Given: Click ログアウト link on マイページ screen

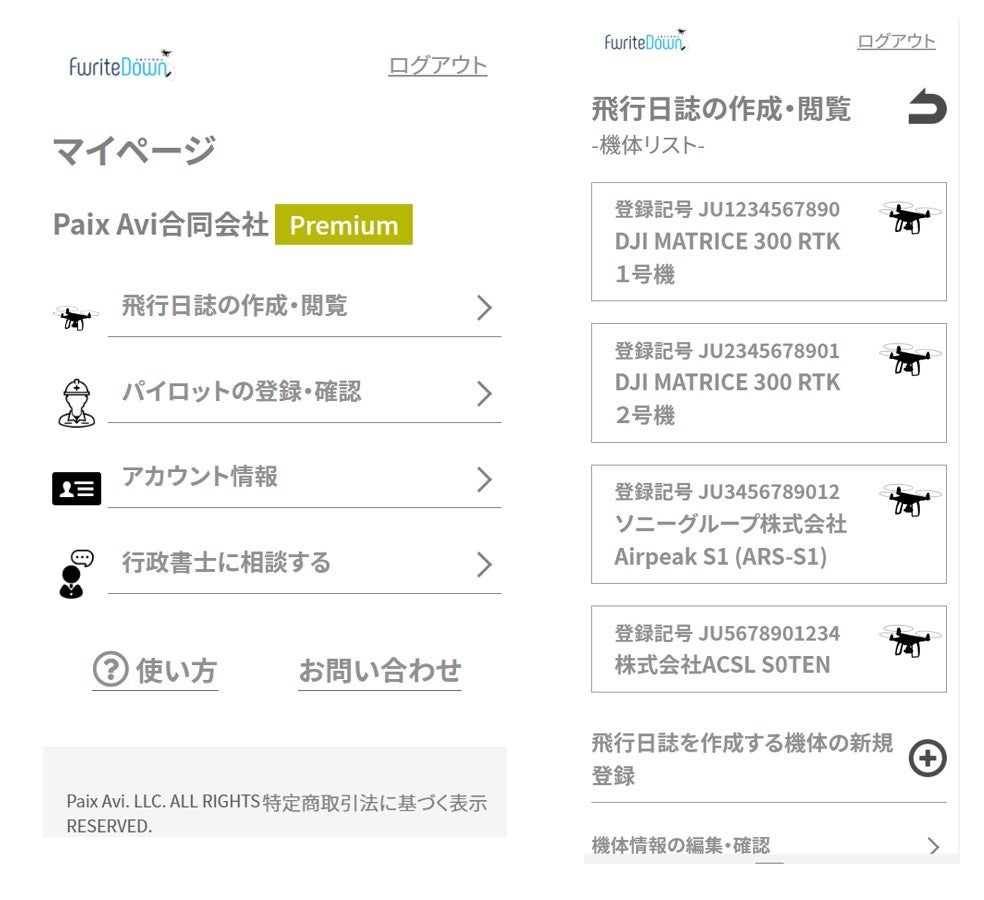Looking at the screenshot, I should (x=437, y=65).
